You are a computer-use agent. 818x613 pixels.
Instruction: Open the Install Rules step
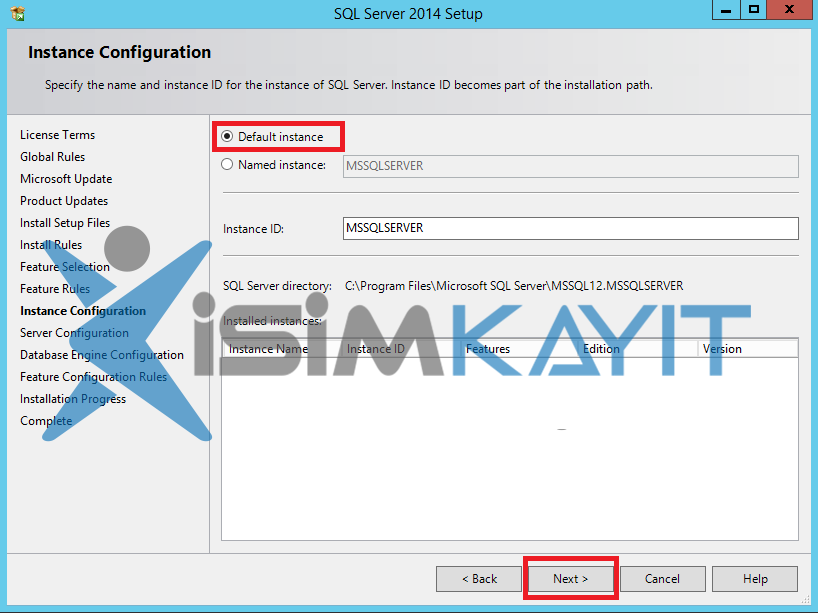coord(51,245)
